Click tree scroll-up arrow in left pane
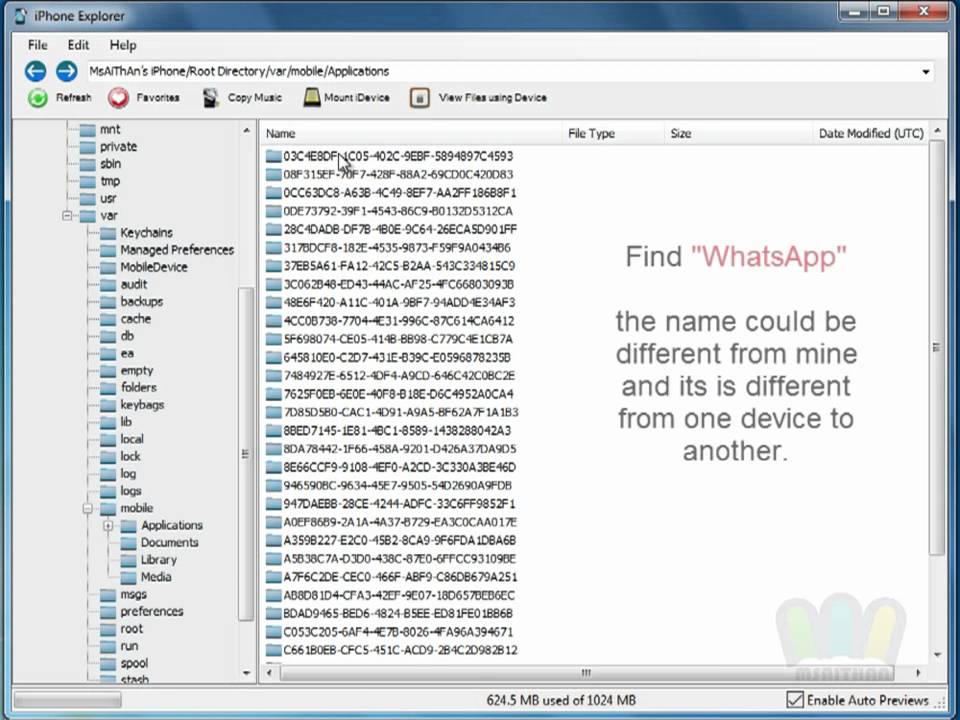Viewport: 960px width, 720px height. click(246, 130)
